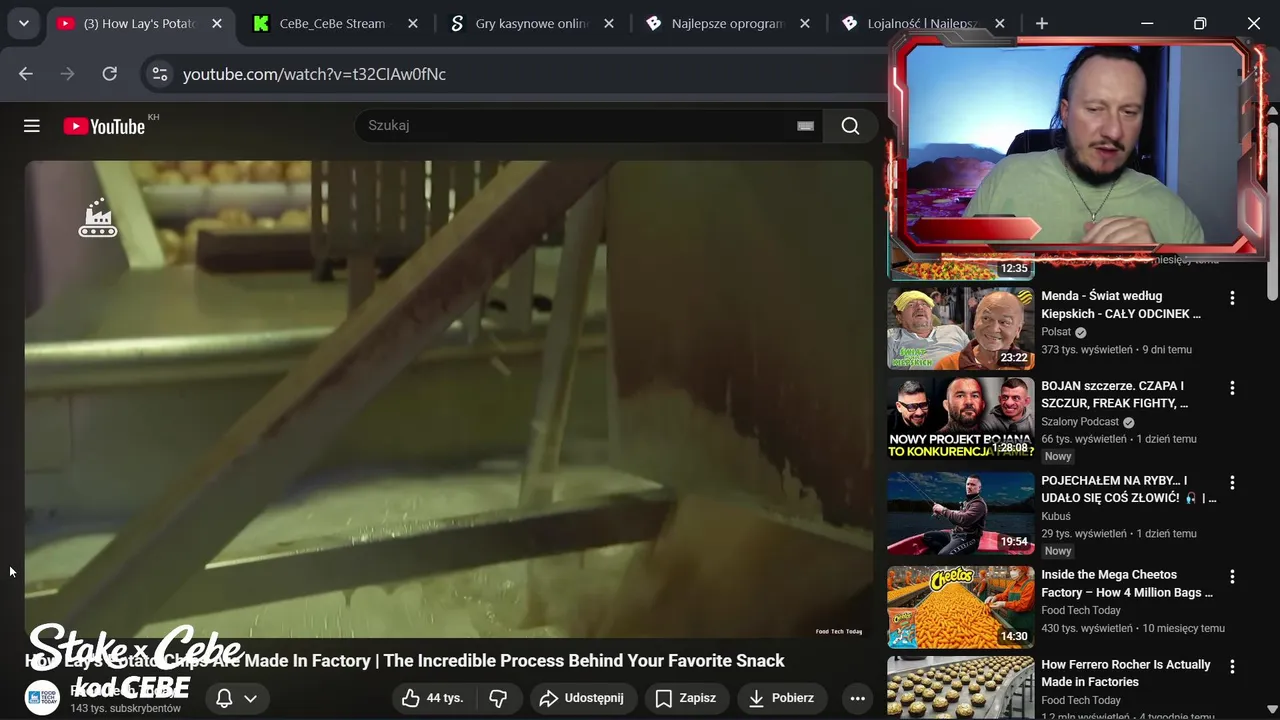
Task: Open a new browser tab
Action: (1042, 23)
